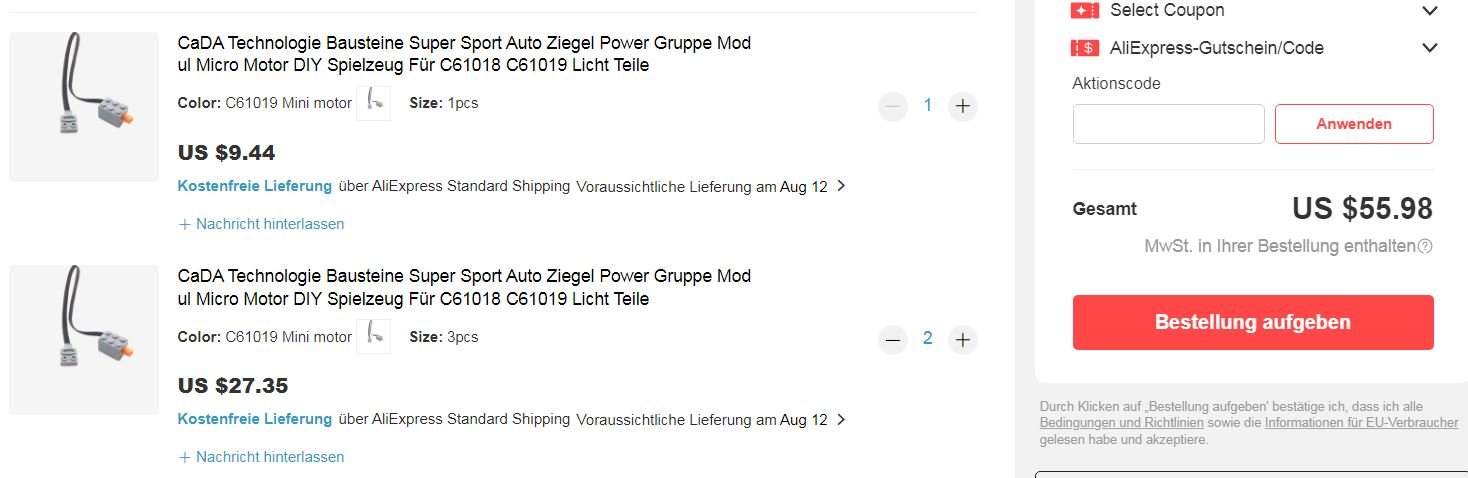Click the Aktionscode input field
Screen dimensions: 1468x478
tap(1168, 124)
